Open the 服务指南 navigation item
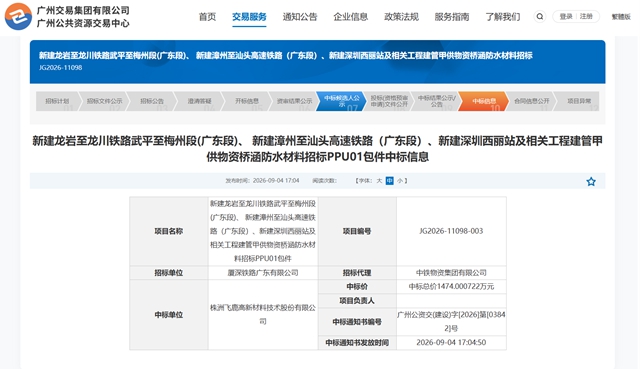The height and width of the screenshot is (369, 640). point(452,17)
